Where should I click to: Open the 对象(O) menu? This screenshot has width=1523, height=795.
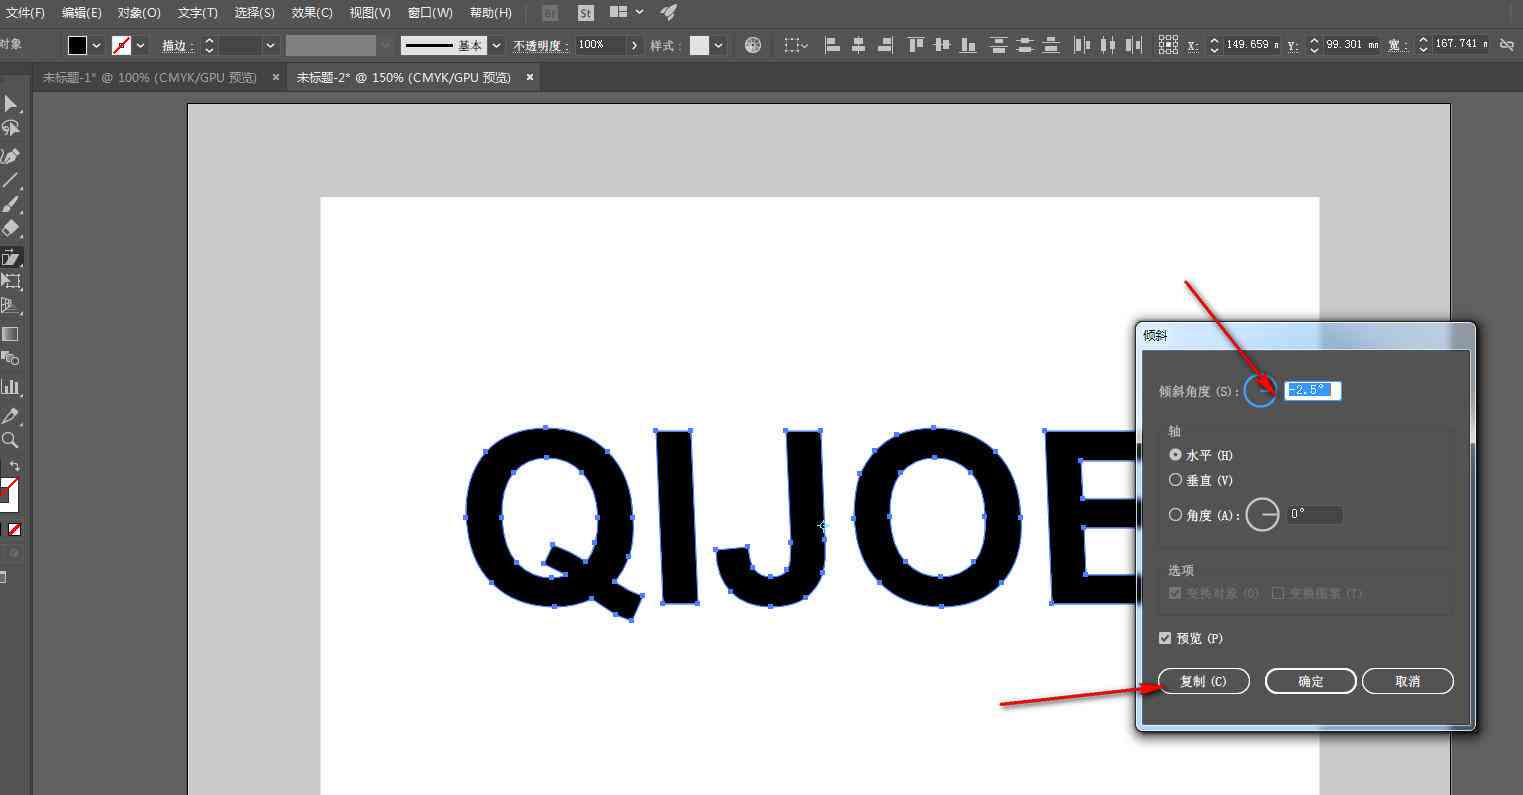click(x=139, y=13)
